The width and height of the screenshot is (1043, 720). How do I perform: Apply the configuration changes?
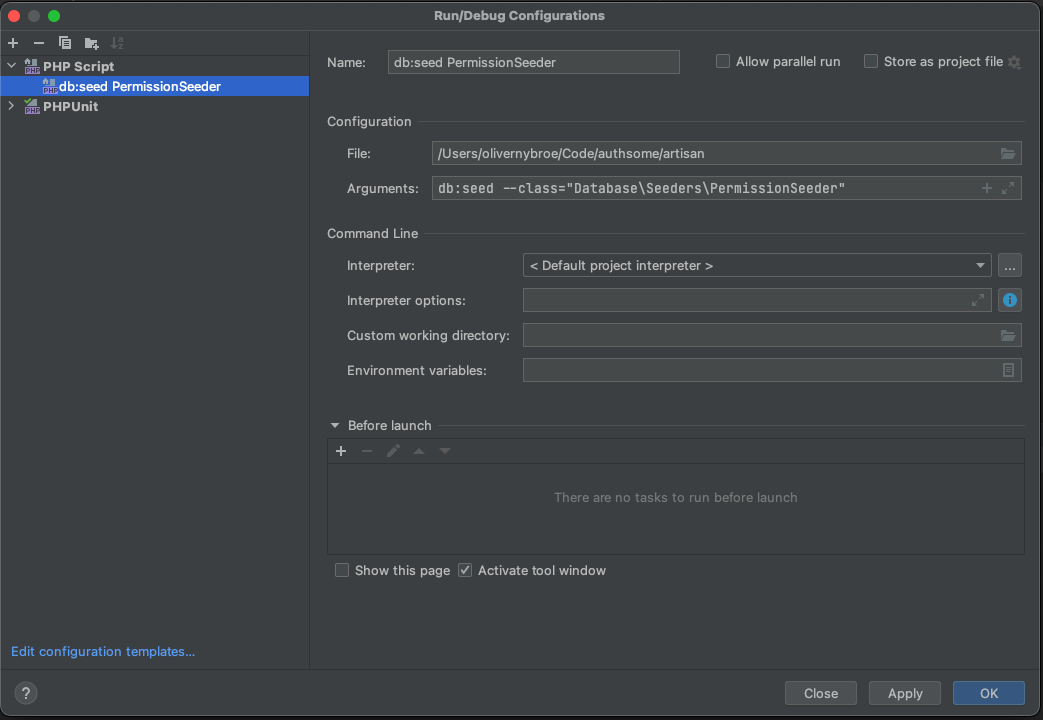coord(904,693)
